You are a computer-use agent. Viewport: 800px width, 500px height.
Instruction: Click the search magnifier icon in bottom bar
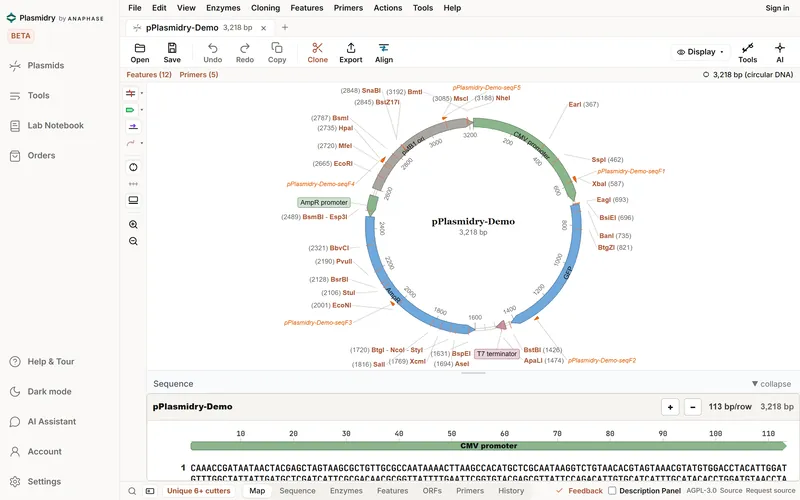[x=132, y=491]
